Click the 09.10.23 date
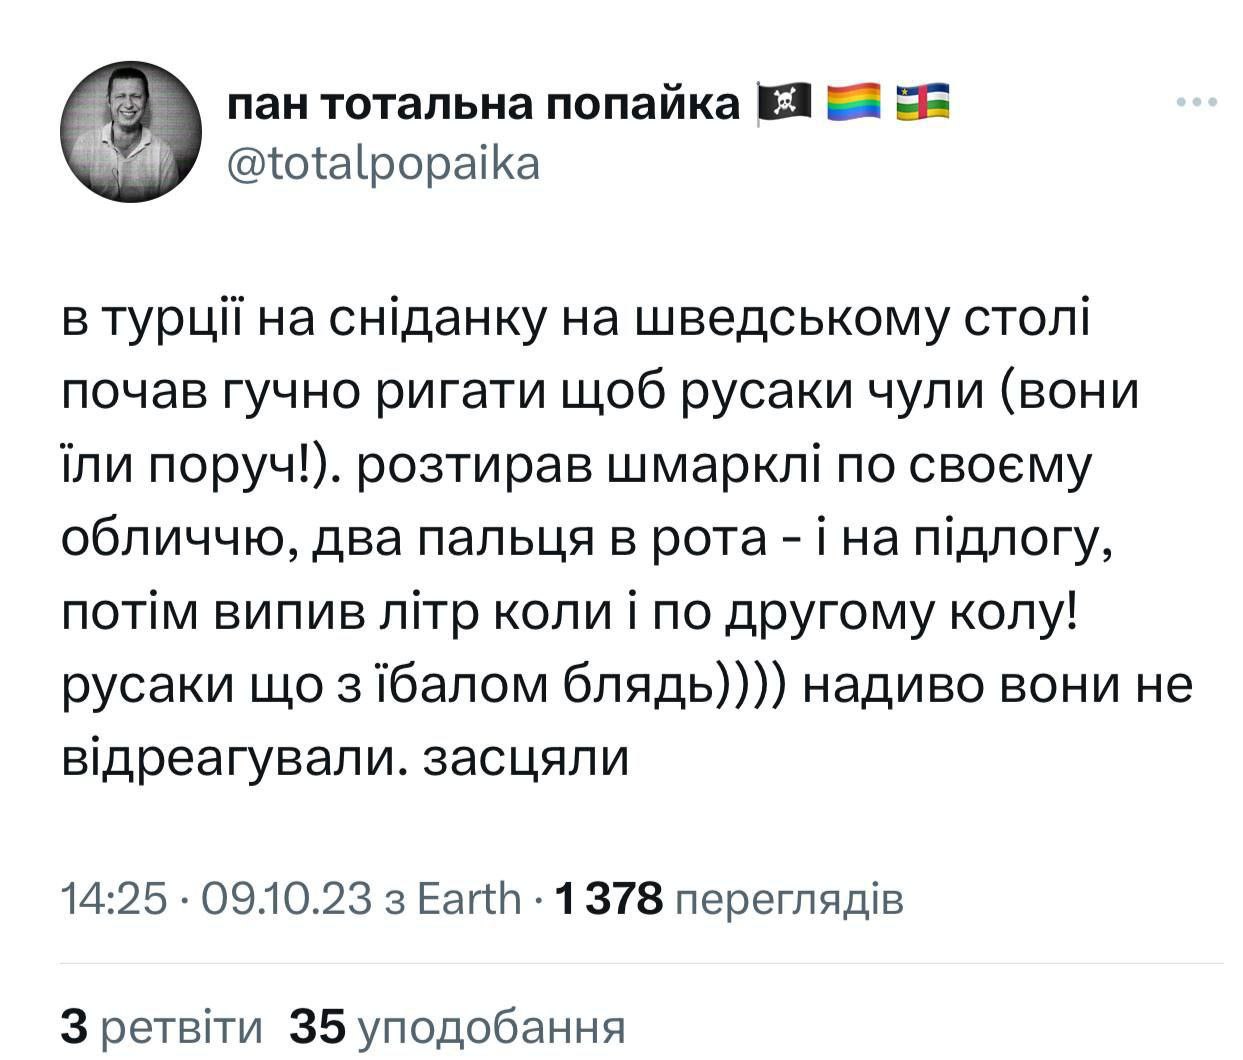The height and width of the screenshot is (1060, 1243). [287, 899]
